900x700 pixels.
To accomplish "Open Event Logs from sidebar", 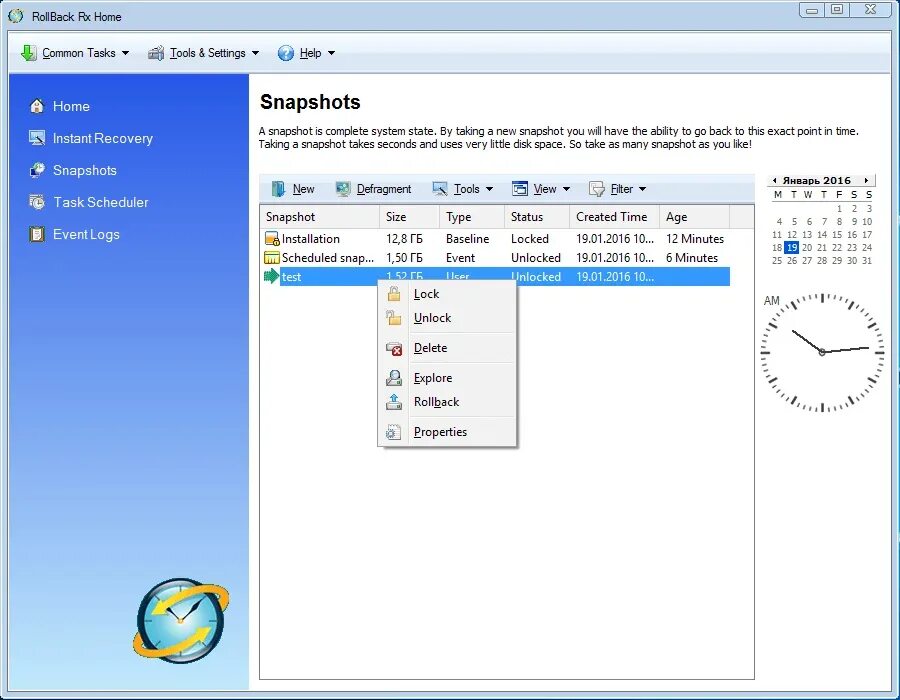I will coord(86,234).
